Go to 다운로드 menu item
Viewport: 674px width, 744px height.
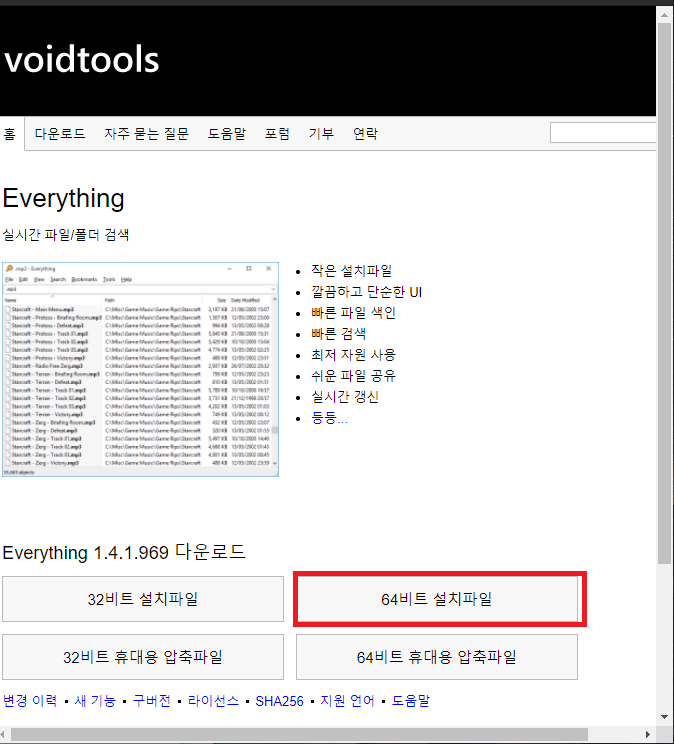coord(60,134)
